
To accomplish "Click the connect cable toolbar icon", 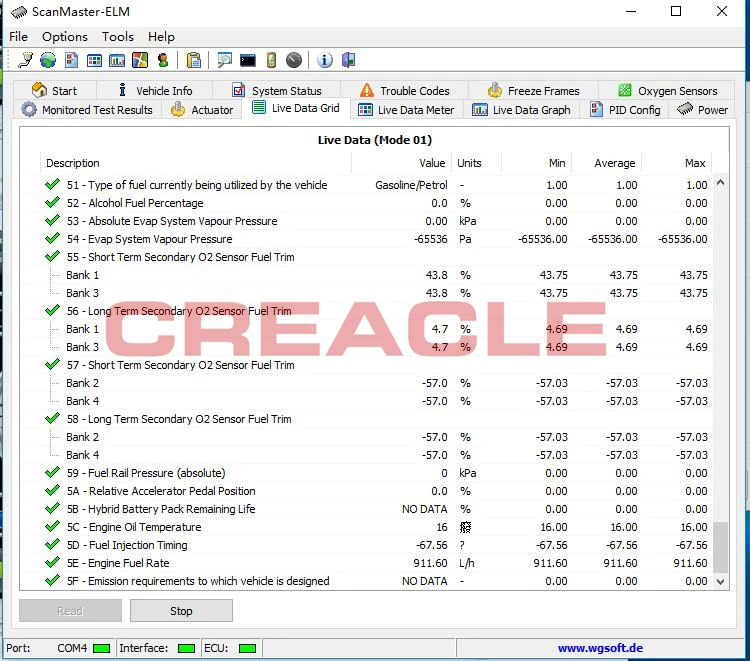I will pyautogui.click(x=25, y=60).
